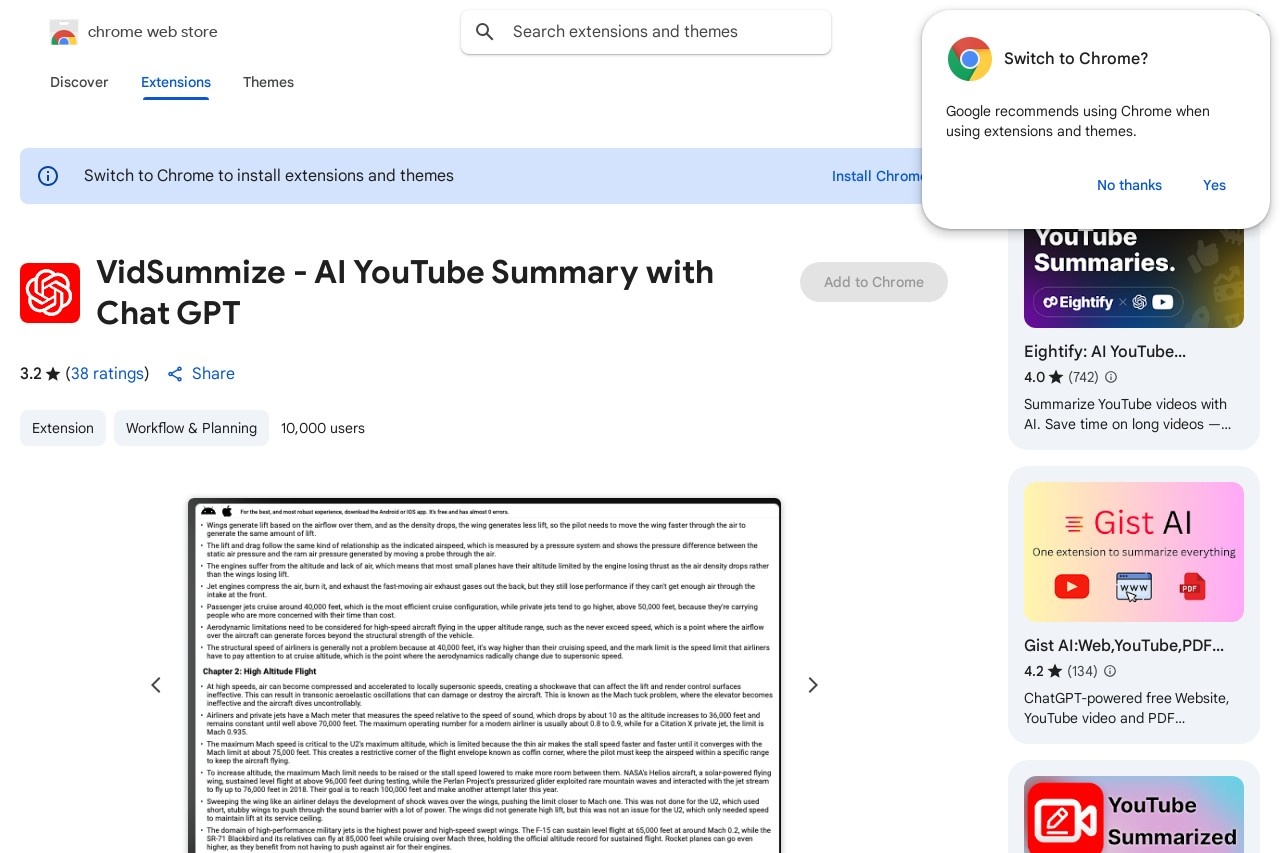
Task: Open the Extensions tab
Action: point(176,82)
